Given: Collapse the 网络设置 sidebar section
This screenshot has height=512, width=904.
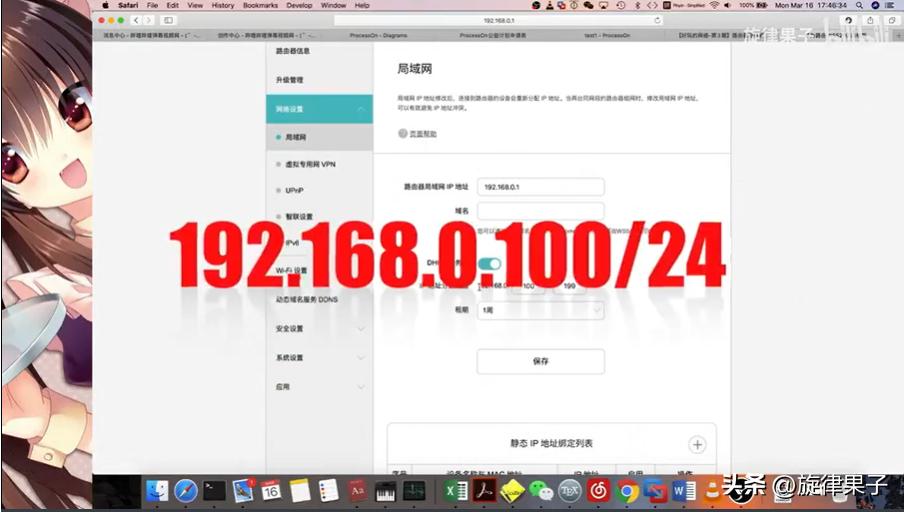Looking at the screenshot, I should (x=319, y=109).
